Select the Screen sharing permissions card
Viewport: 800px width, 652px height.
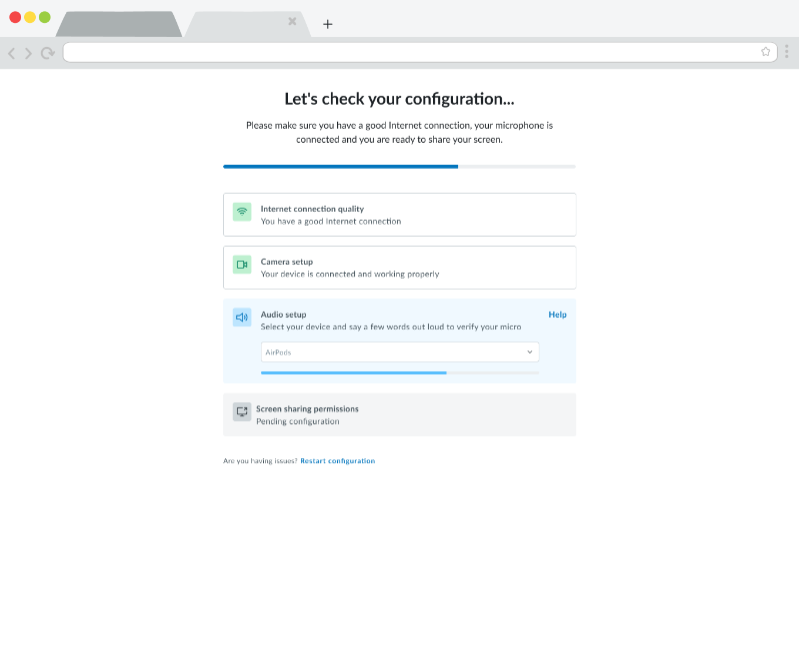point(399,415)
